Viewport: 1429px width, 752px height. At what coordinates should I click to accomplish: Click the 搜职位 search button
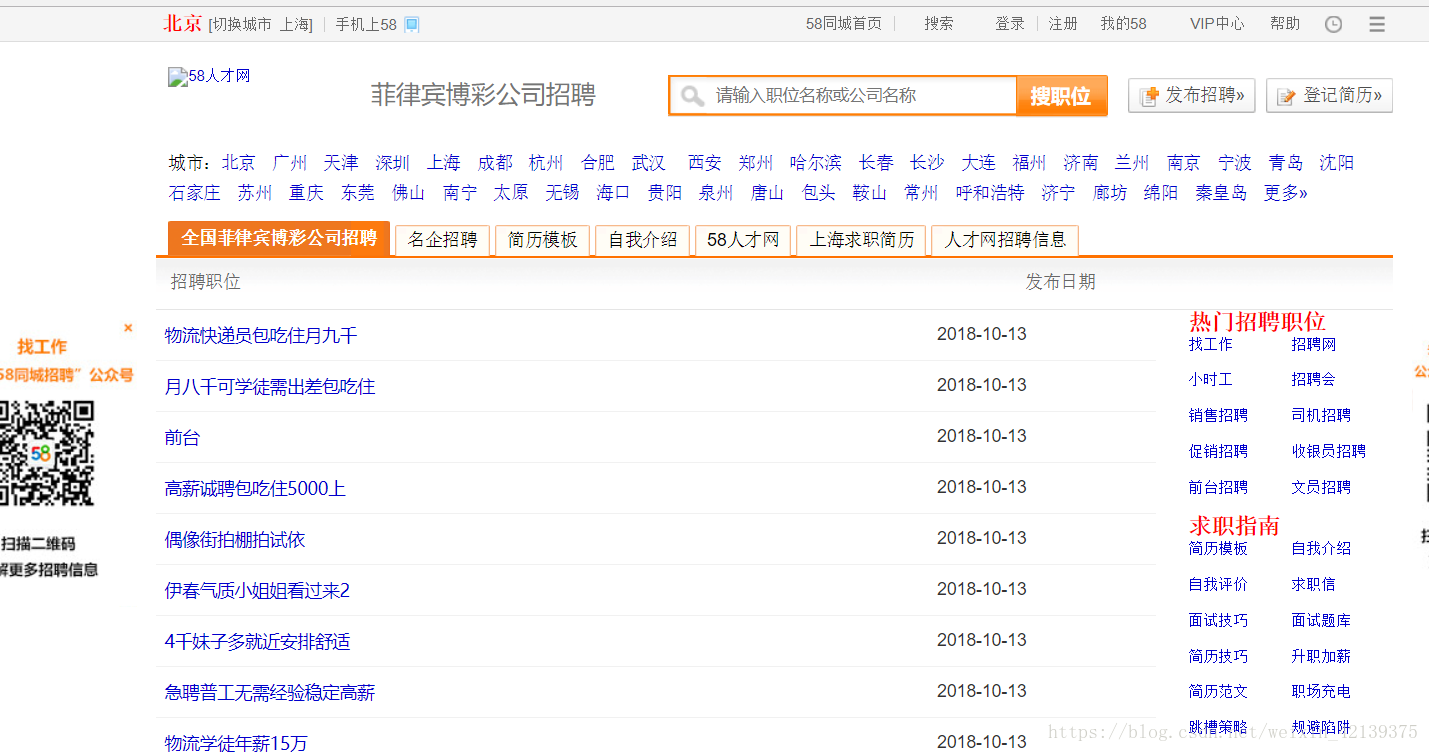coord(1061,96)
